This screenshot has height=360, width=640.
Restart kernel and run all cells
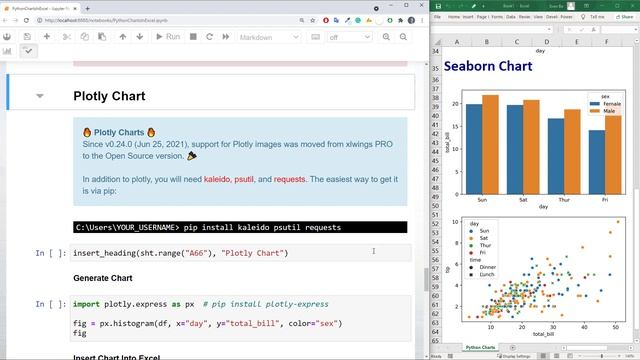click(226, 37)
